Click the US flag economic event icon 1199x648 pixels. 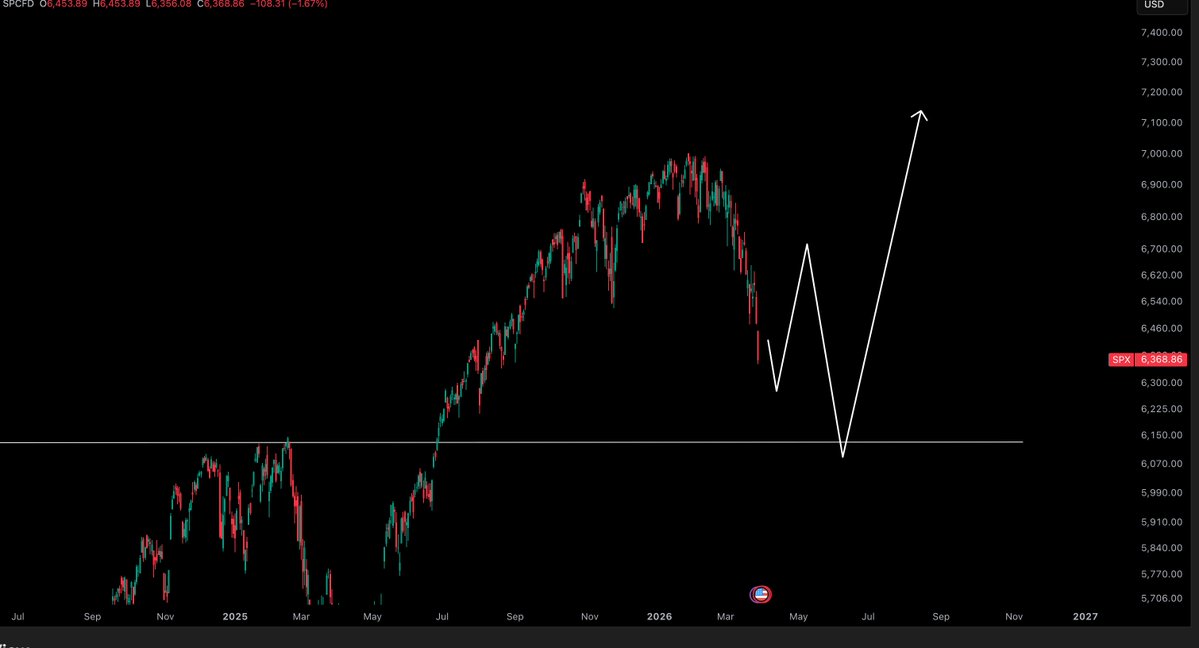(x=760, y=594)
